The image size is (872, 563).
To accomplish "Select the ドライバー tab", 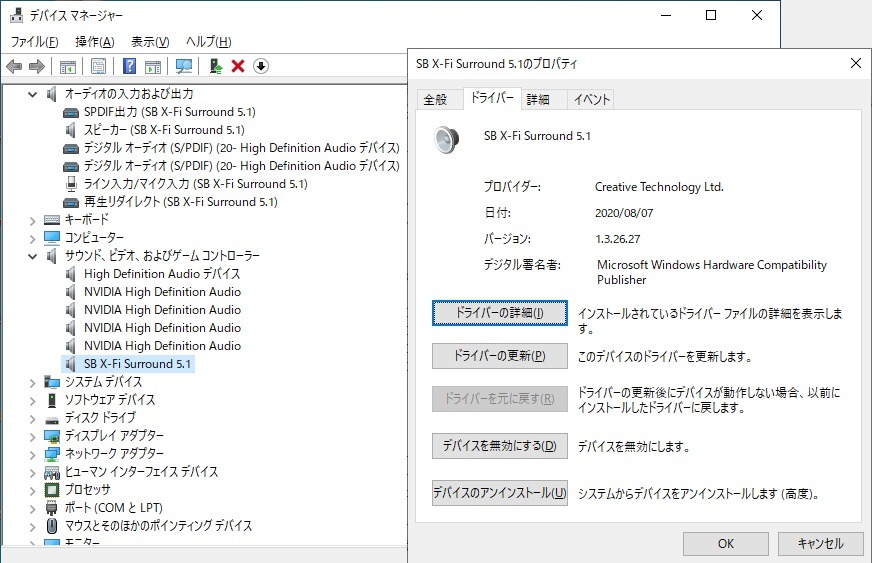I will 492,98.
